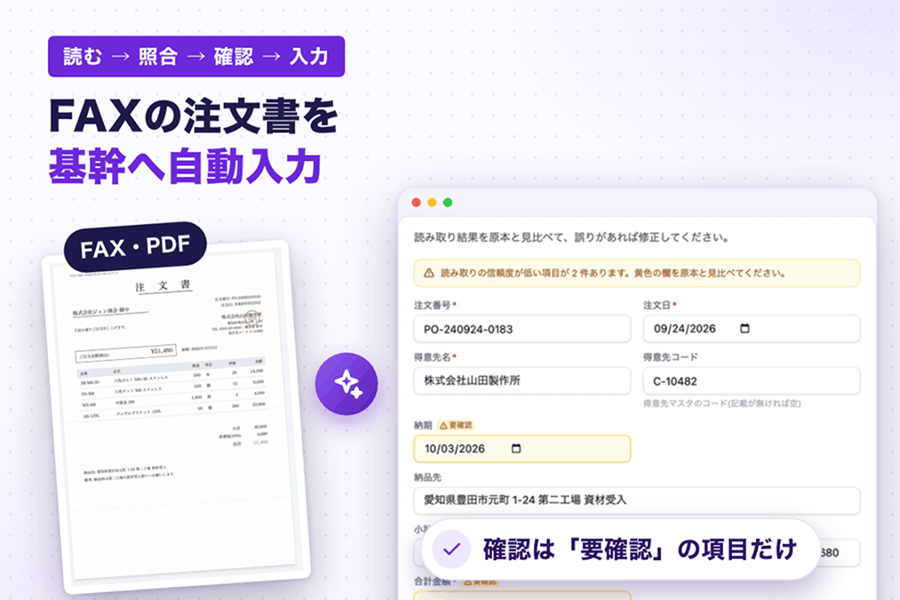Screen dimensions: 900x600
Task: Click the 確認は「要確認」の項目だけ pill
Action: pos(620,549)
